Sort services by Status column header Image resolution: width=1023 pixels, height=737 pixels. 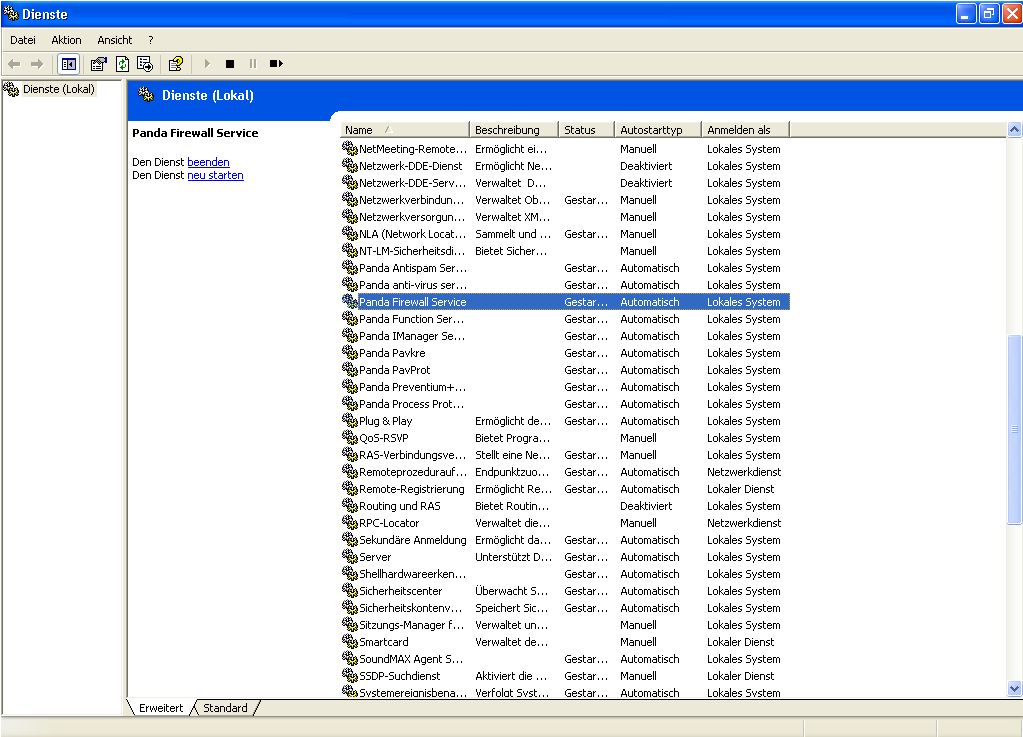pos(585,130)
